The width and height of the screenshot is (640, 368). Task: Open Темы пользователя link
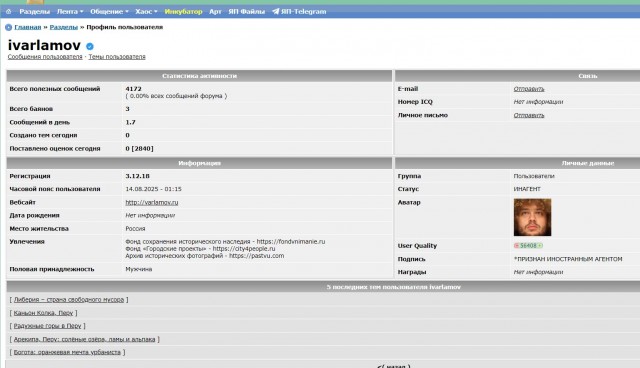117,57
